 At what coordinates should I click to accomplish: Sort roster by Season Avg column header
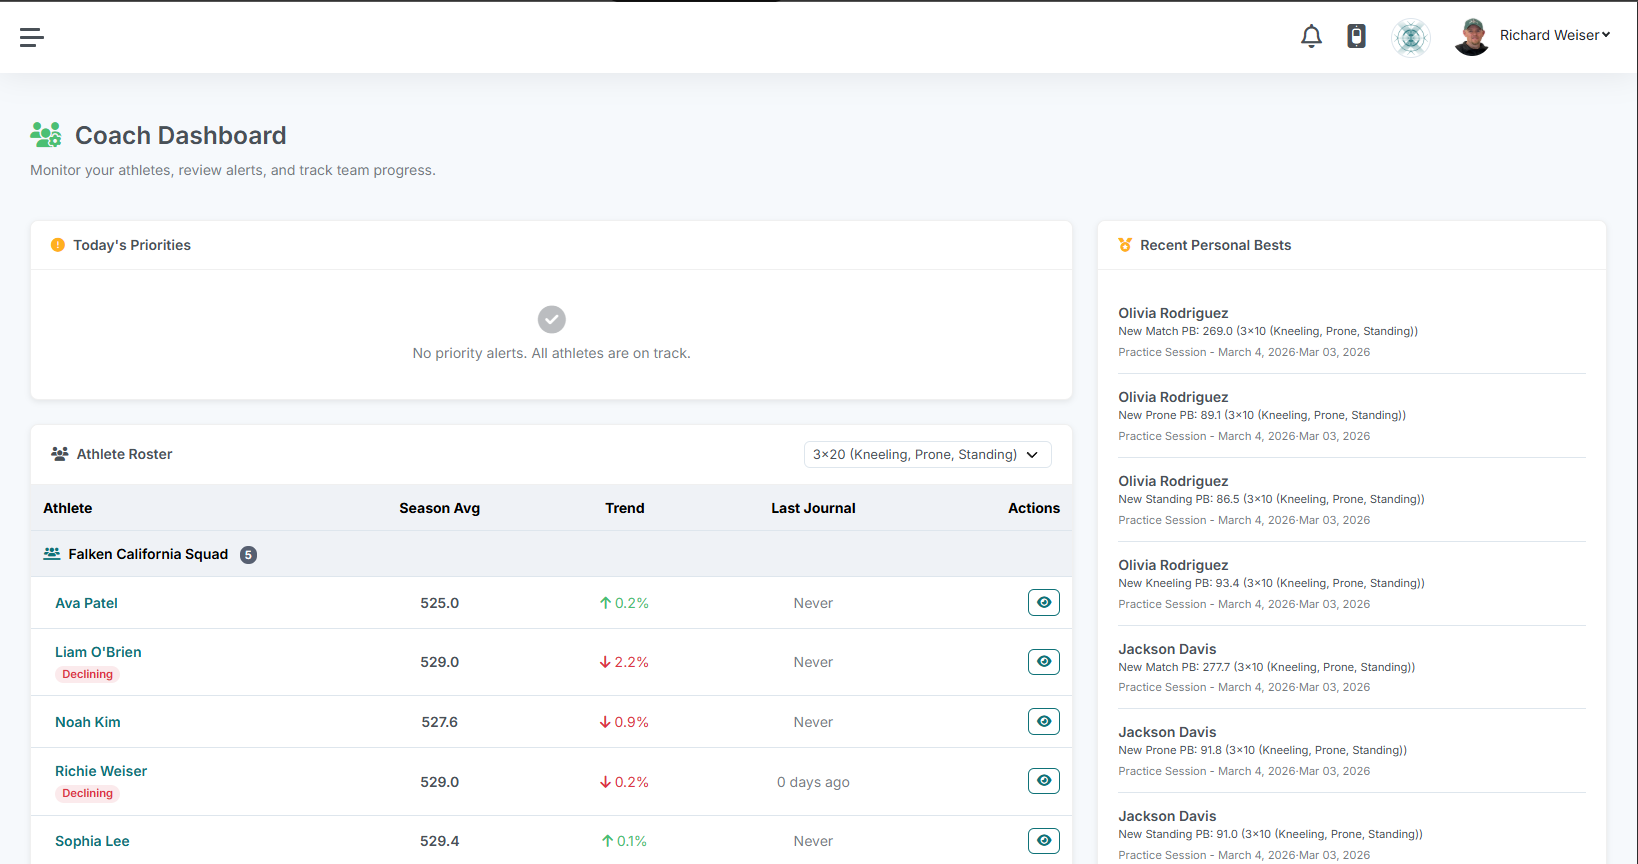point(439,508)
